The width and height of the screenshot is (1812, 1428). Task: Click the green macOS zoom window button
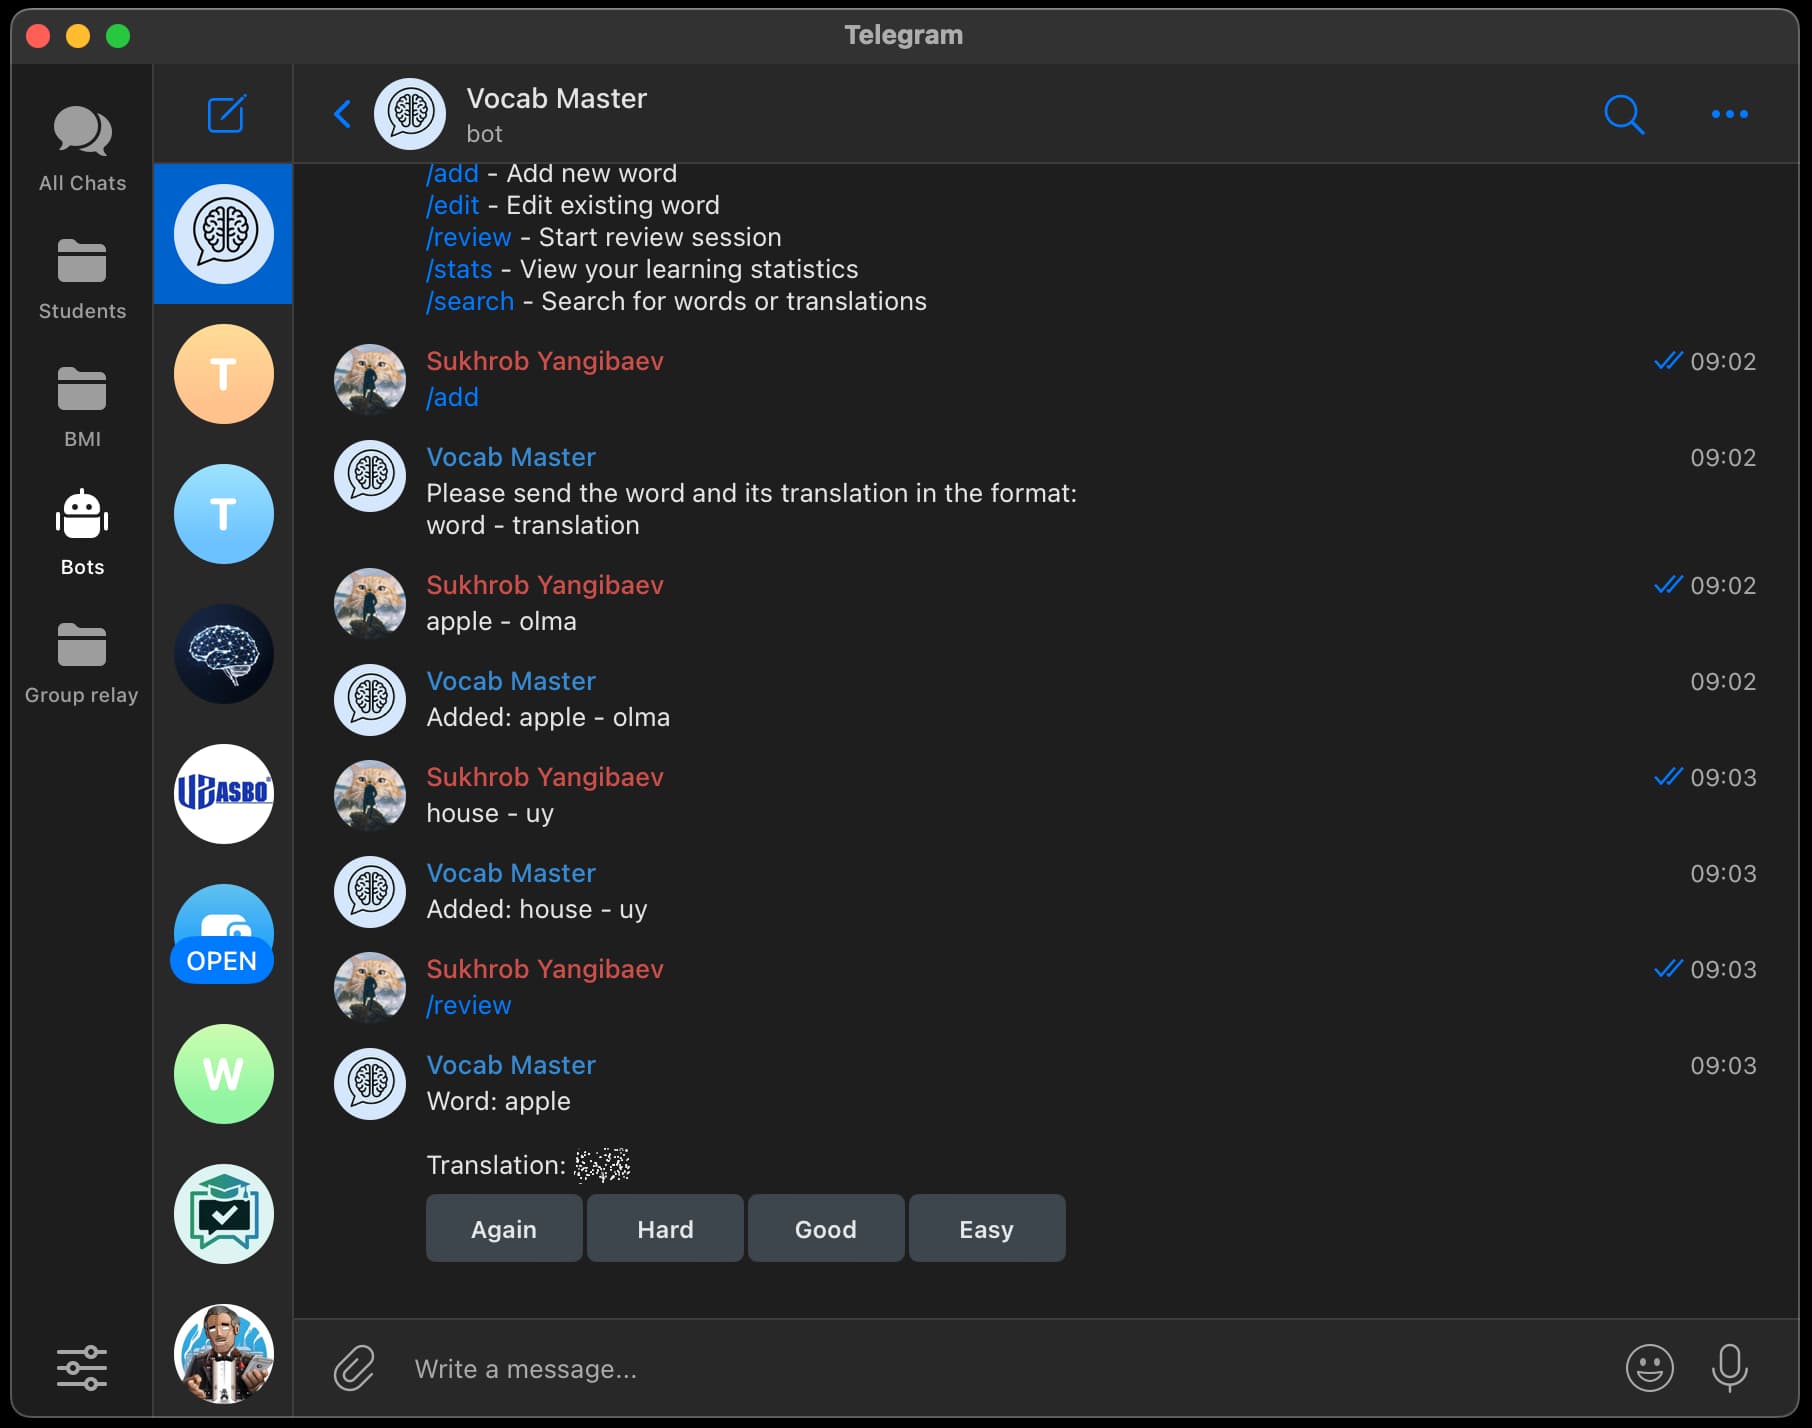click(118, 36)
